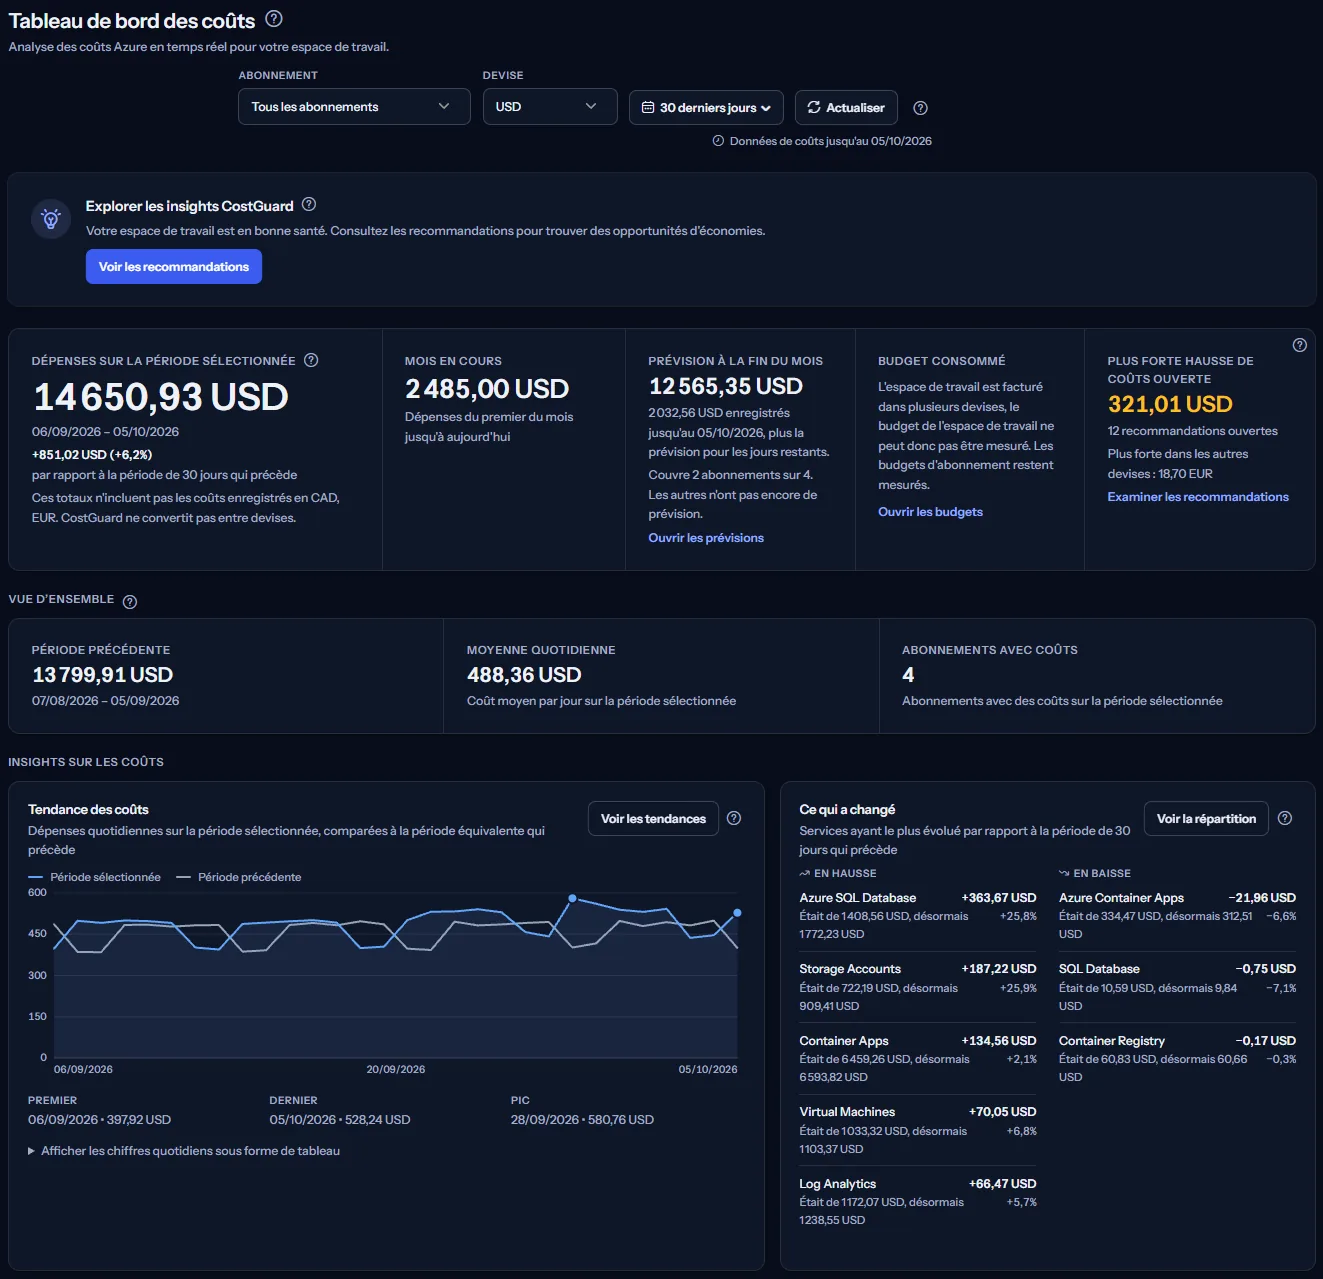Open the 30 derniers jours date range dropdown
The image size is (1323, 1279).
[x=706, y=108]
